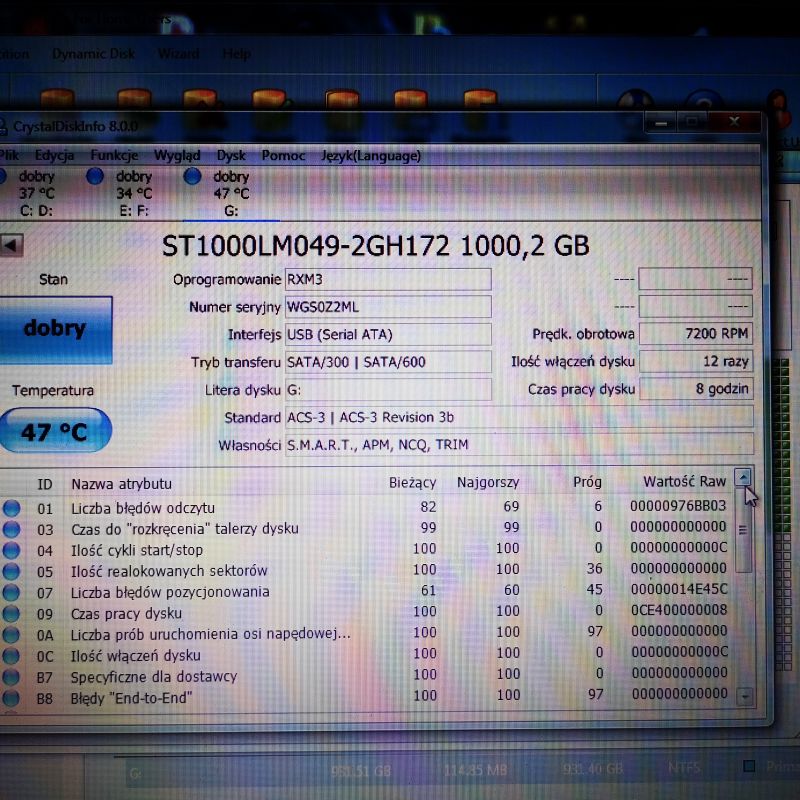This screenshot has height=800, width=800.
Task: Click the 47 °C temperature button
Action: point(55,431)
